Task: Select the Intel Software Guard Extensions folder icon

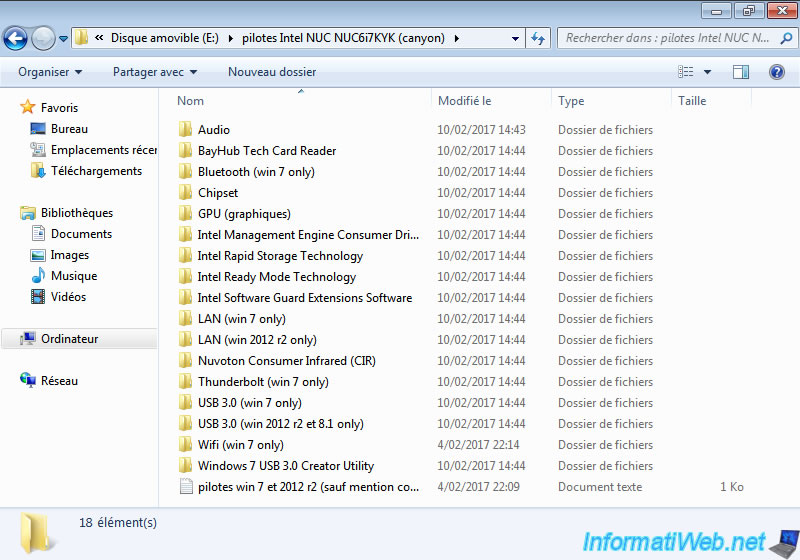Action: pyautogui.click(x=186, y=297)
